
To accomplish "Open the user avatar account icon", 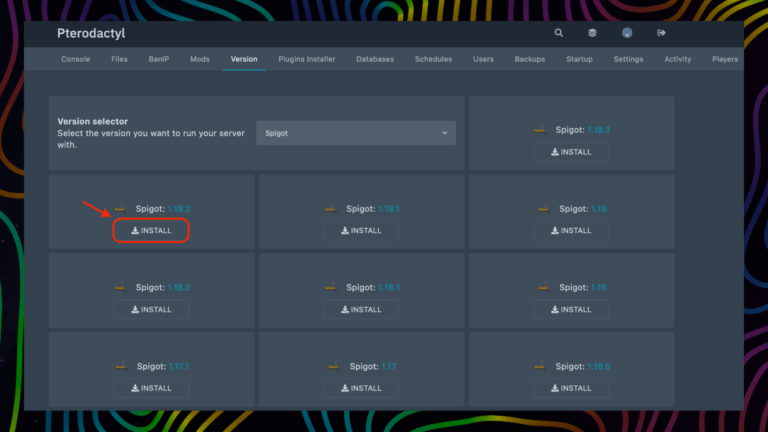I will pyautogui.click(x=627, y=33).
